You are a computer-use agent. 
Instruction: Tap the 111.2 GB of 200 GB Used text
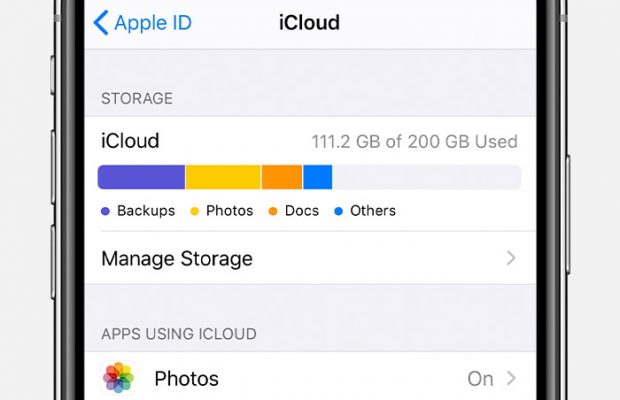(x=414, y=141)
